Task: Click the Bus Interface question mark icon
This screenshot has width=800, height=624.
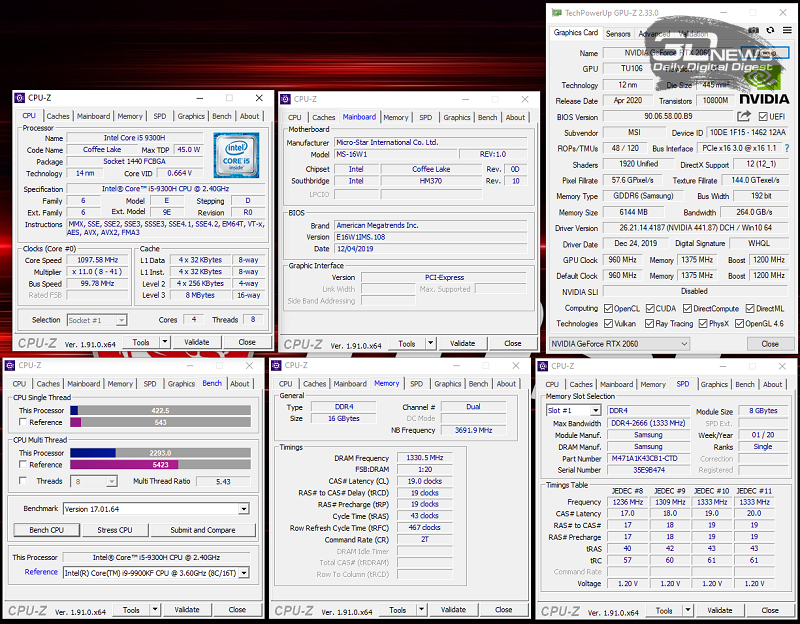Action: tap(787, 148)
